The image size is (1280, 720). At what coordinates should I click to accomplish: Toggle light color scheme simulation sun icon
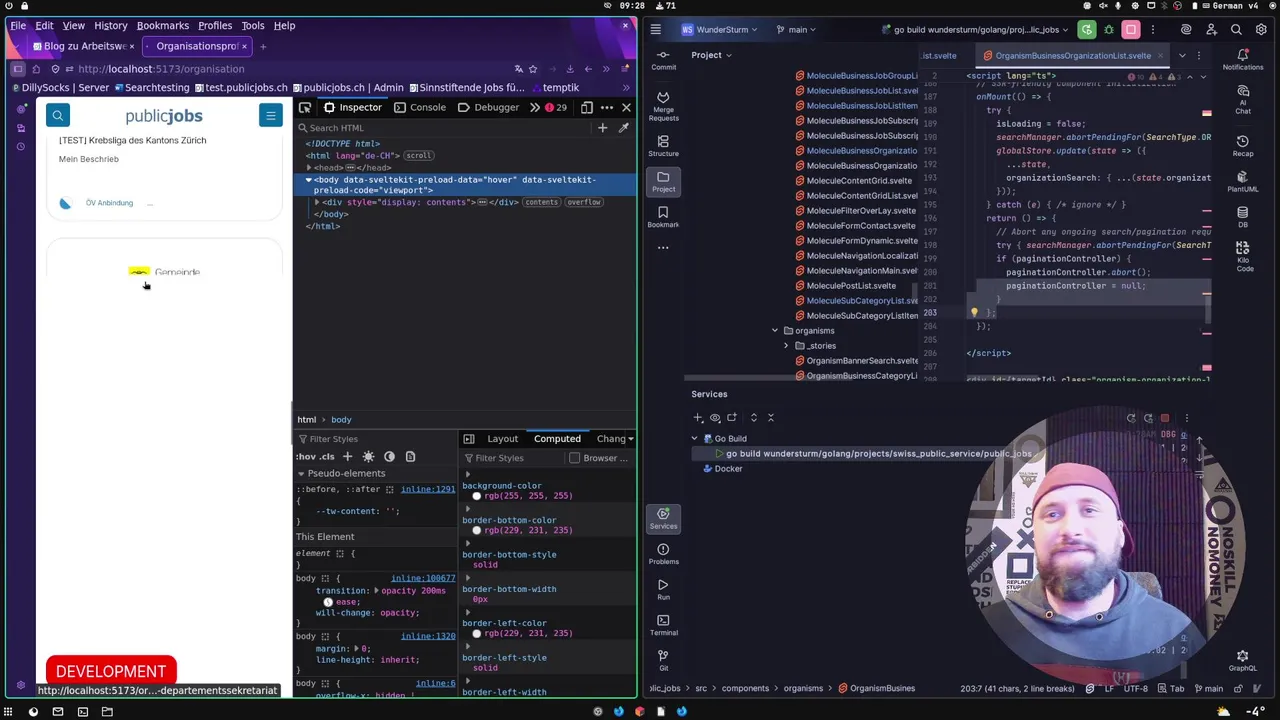click(x=368, y=456)
